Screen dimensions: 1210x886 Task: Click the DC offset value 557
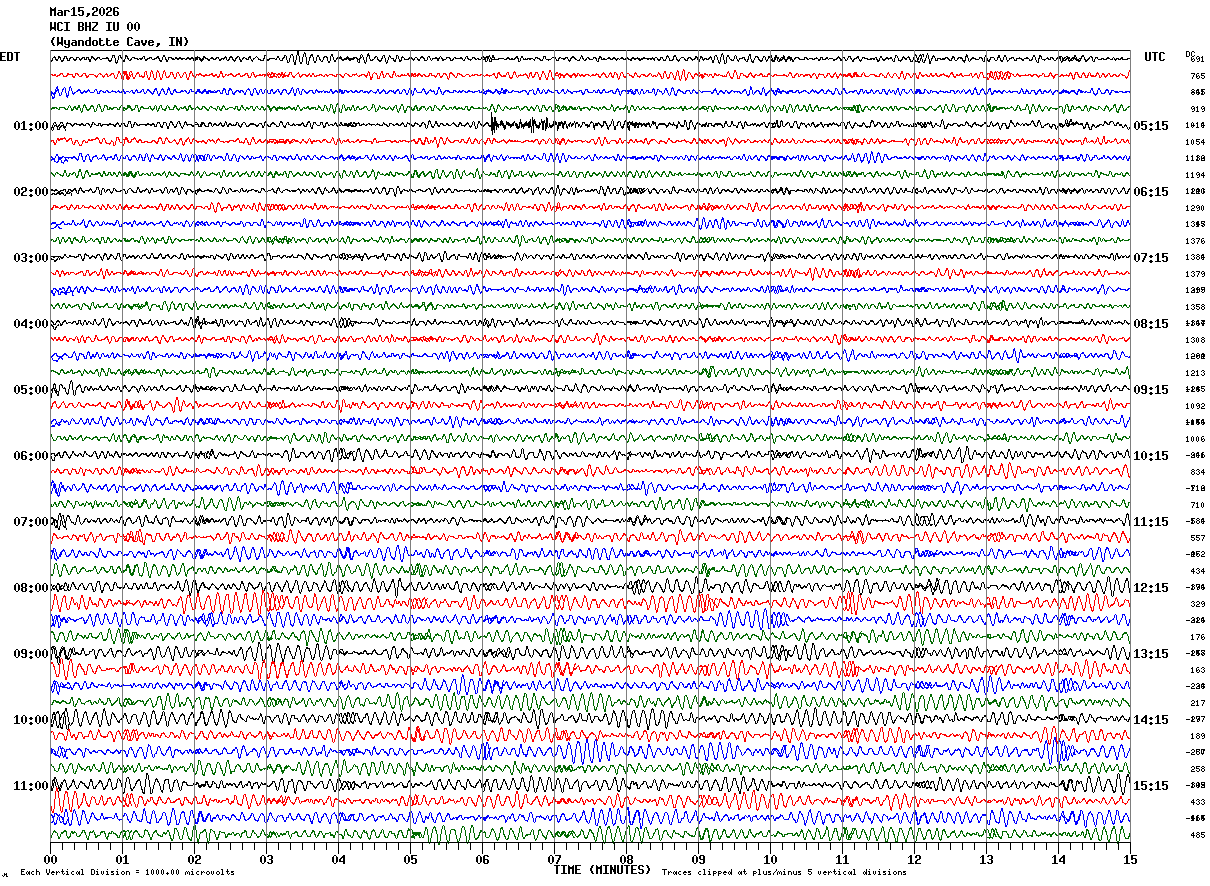point(1197,538)
